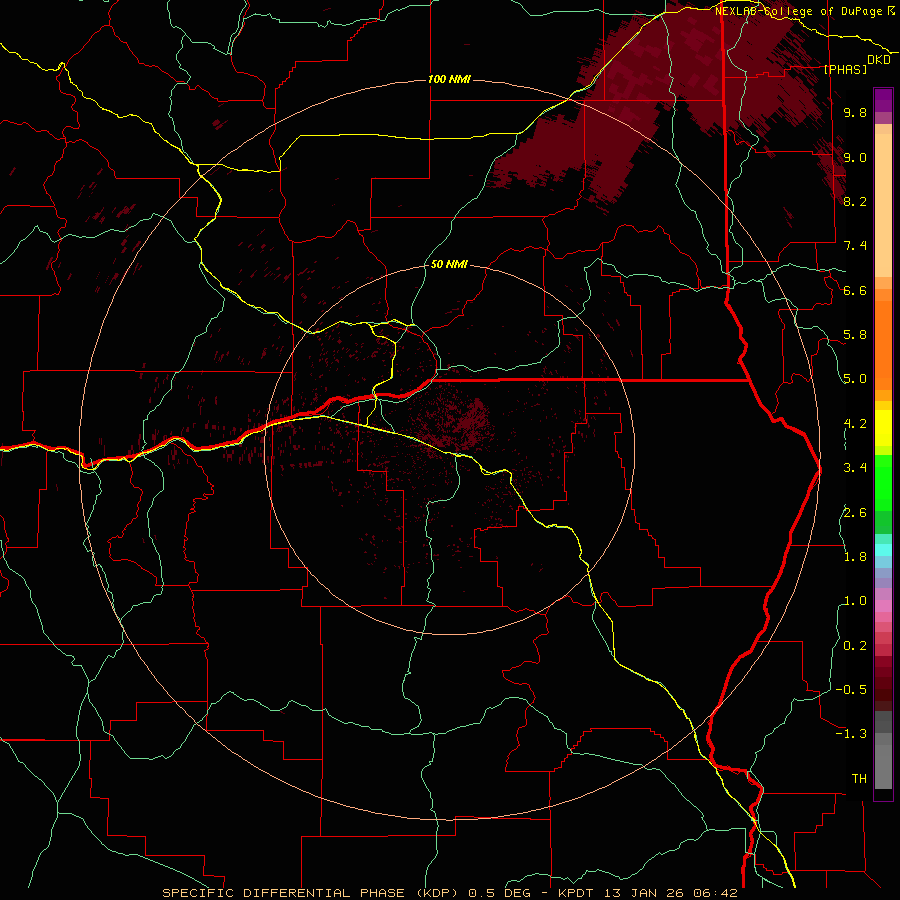Pick the purple top segment of color bar
This screenshot has width=900, height=900.
point(883,100)
